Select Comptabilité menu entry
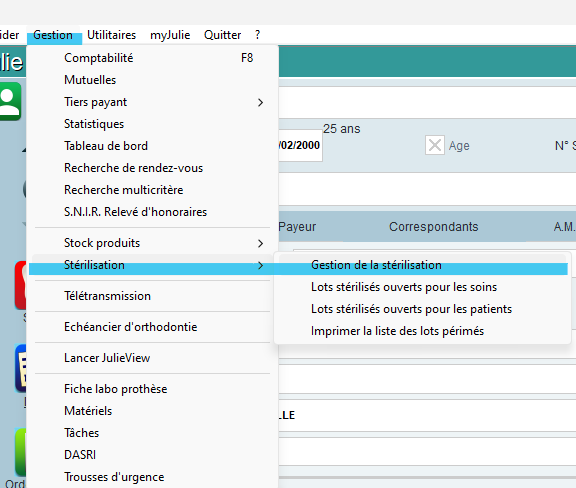The image size is (576, 488). (x=153, y=58)
